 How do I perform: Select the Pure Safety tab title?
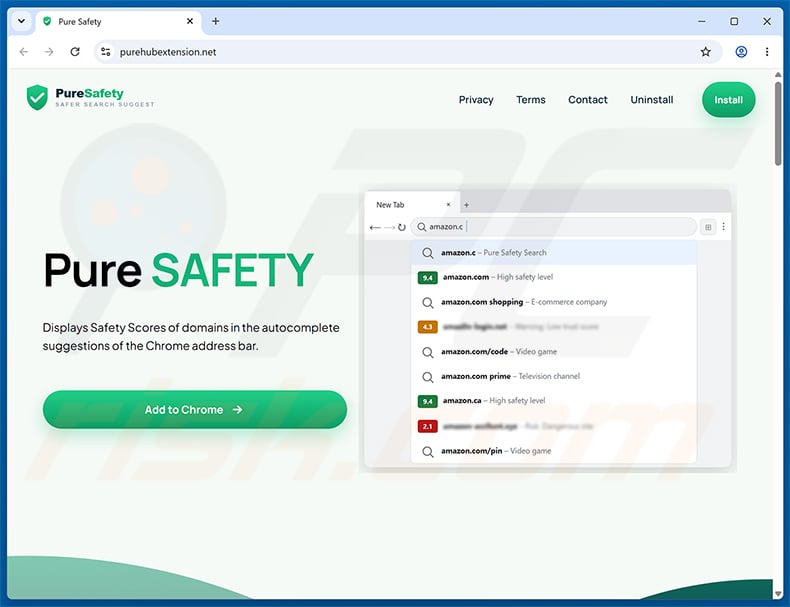[80, 22]
